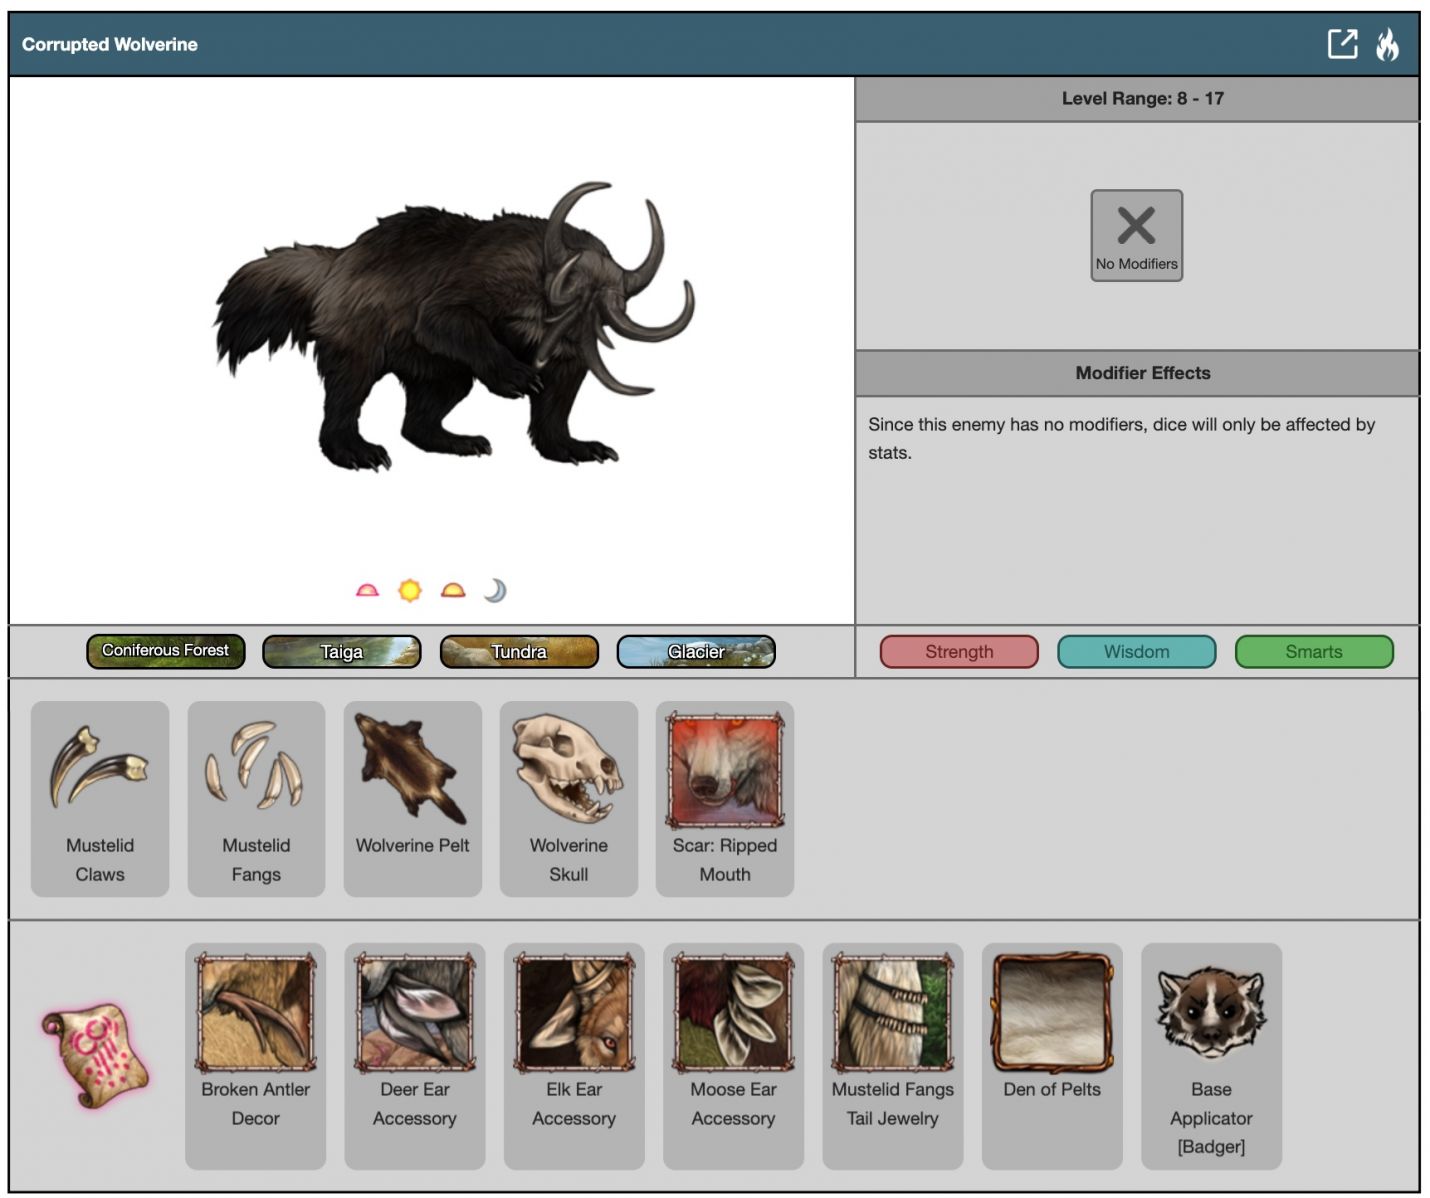Viewport: 1430px width, 1198px height.
Task: Click the sun daytime icon
Action: click(410, 590)
